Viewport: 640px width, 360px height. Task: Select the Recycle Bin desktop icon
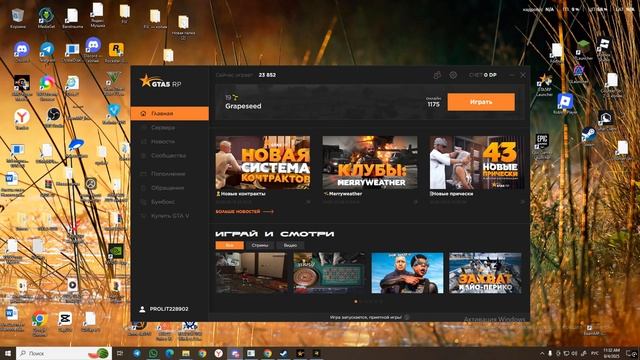click(x=18, y=18)
